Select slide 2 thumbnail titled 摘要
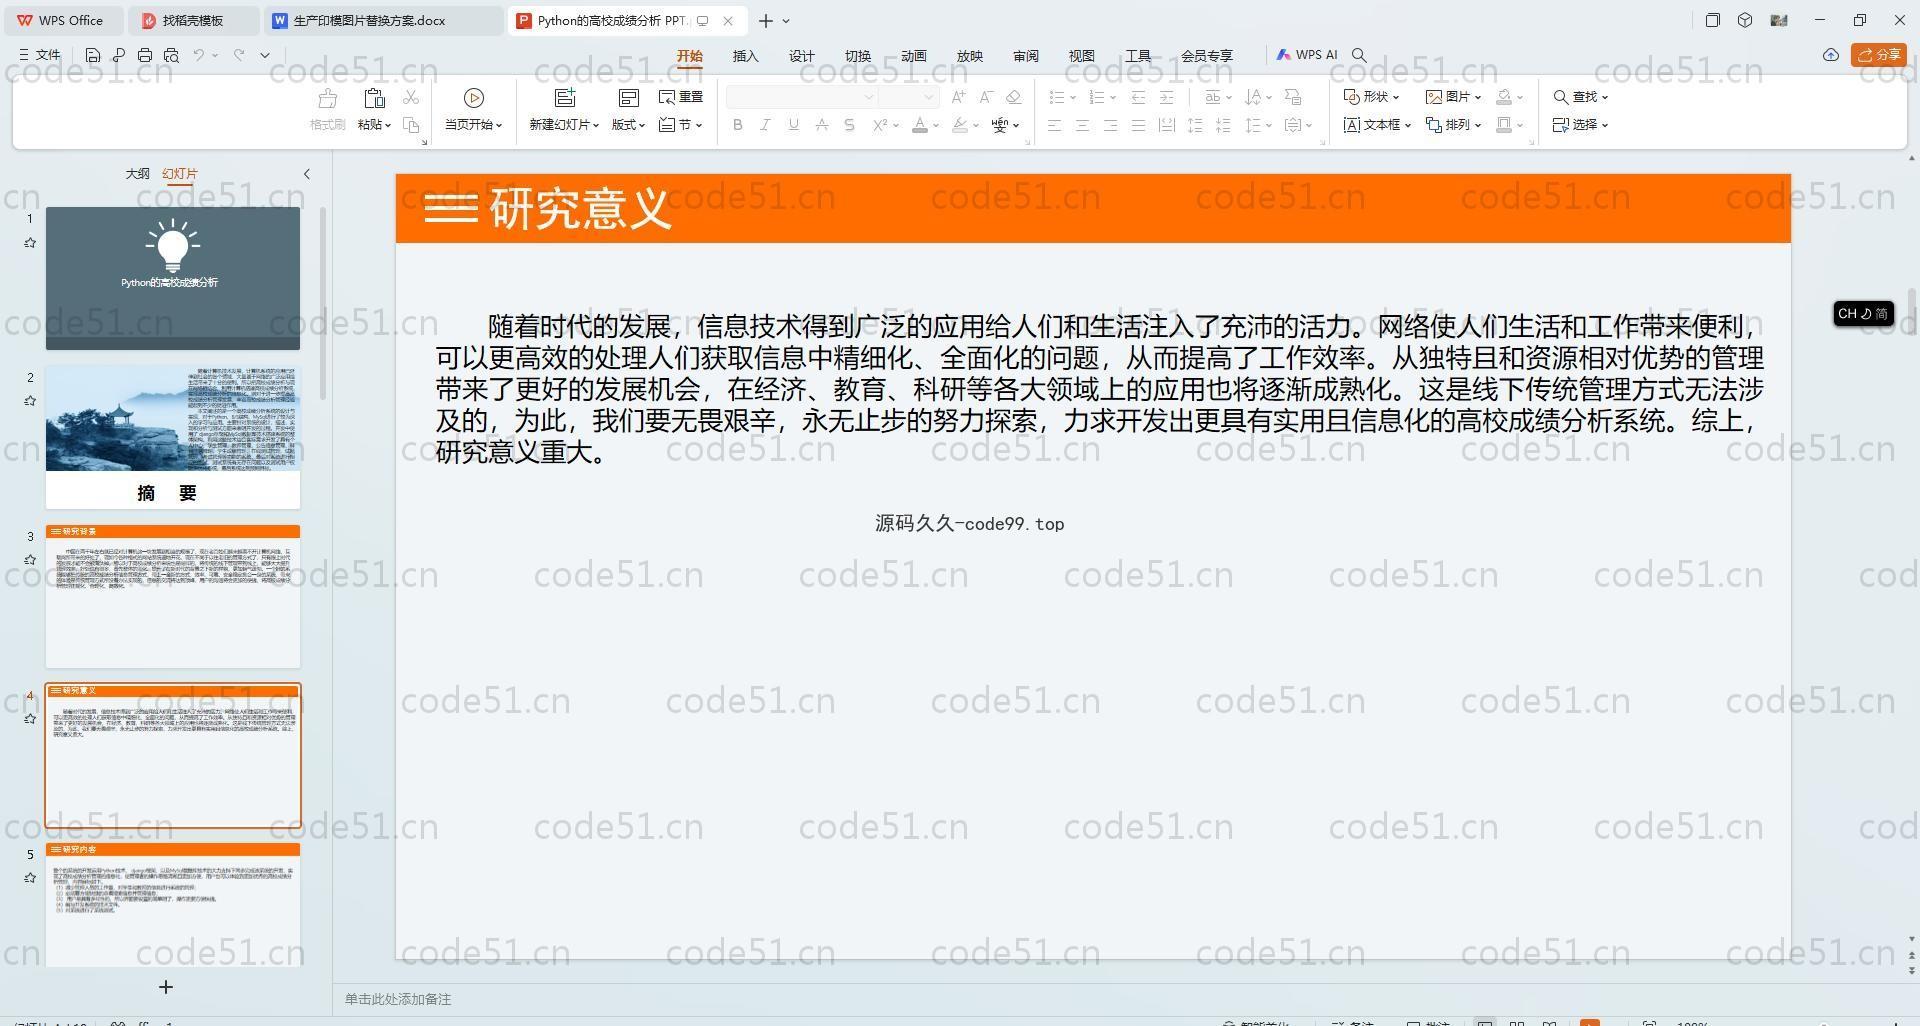The width and height of the screenshot is (1920, 1026). pos(173,437)
